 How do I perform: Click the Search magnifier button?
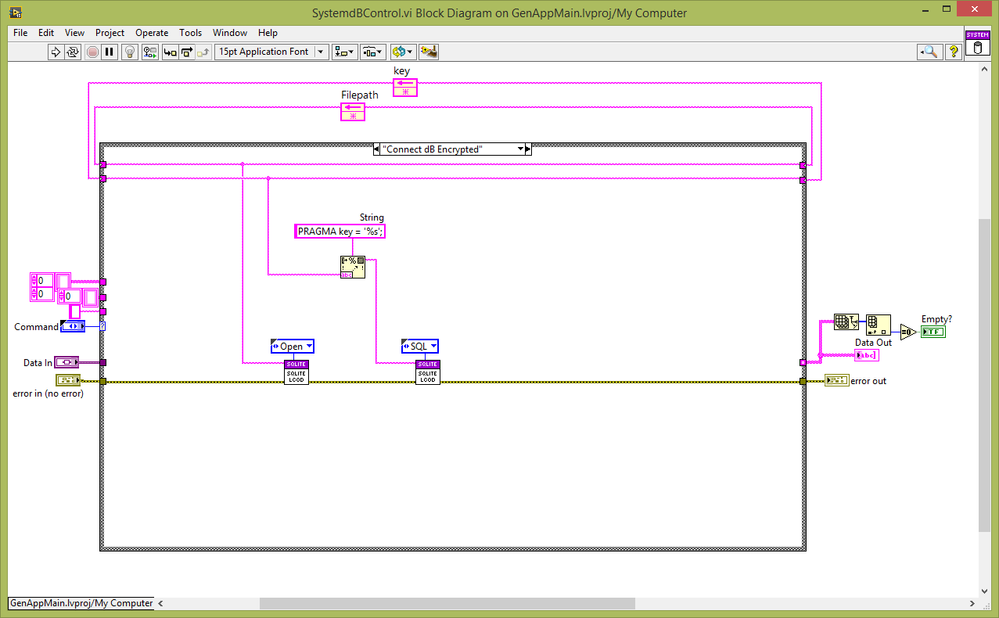point(929,51)
